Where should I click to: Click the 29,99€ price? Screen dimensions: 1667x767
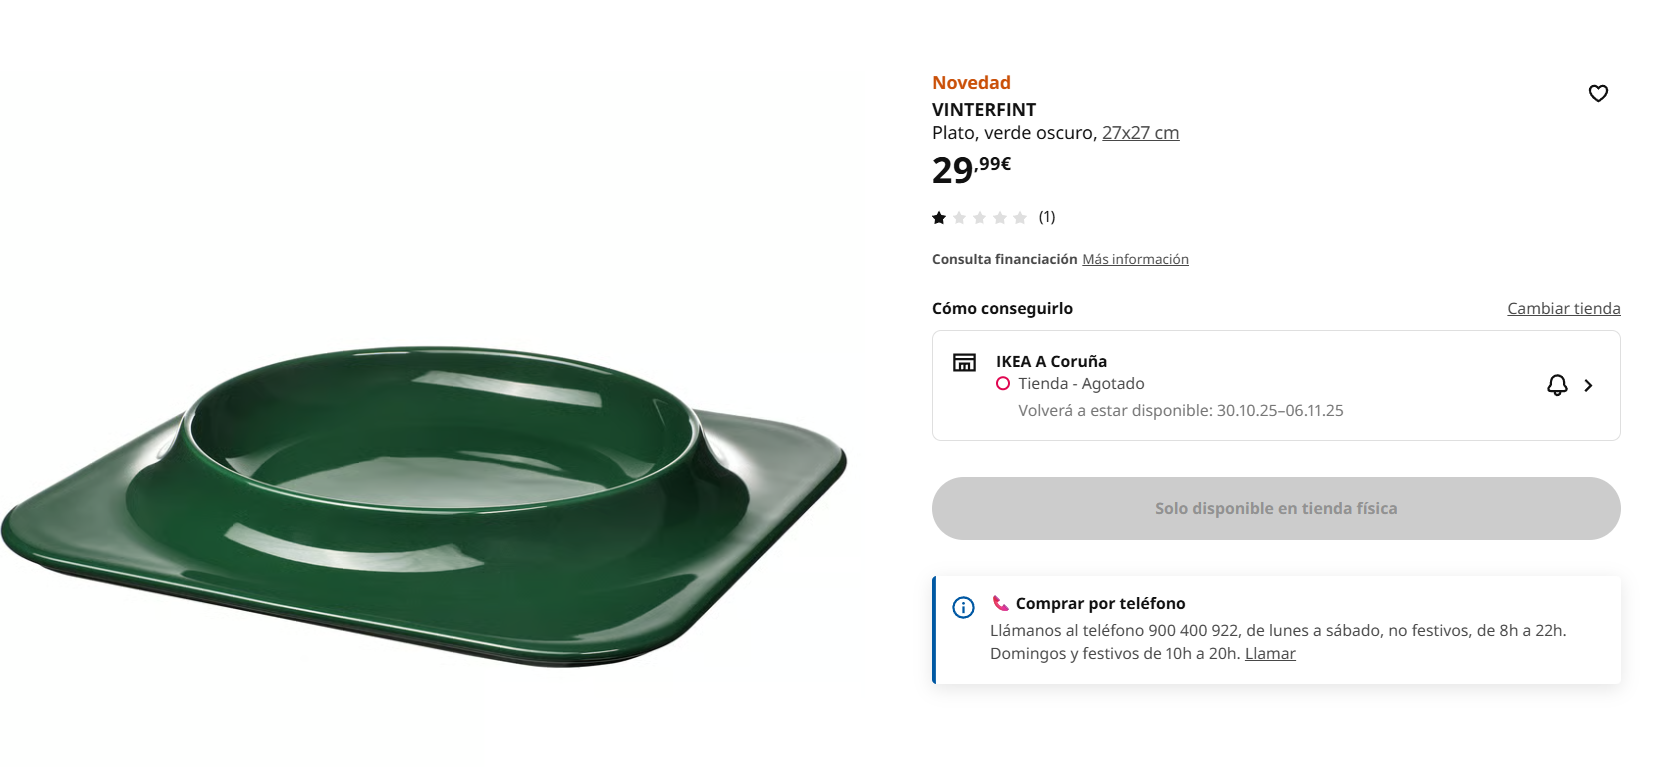(x=971, y=169)
